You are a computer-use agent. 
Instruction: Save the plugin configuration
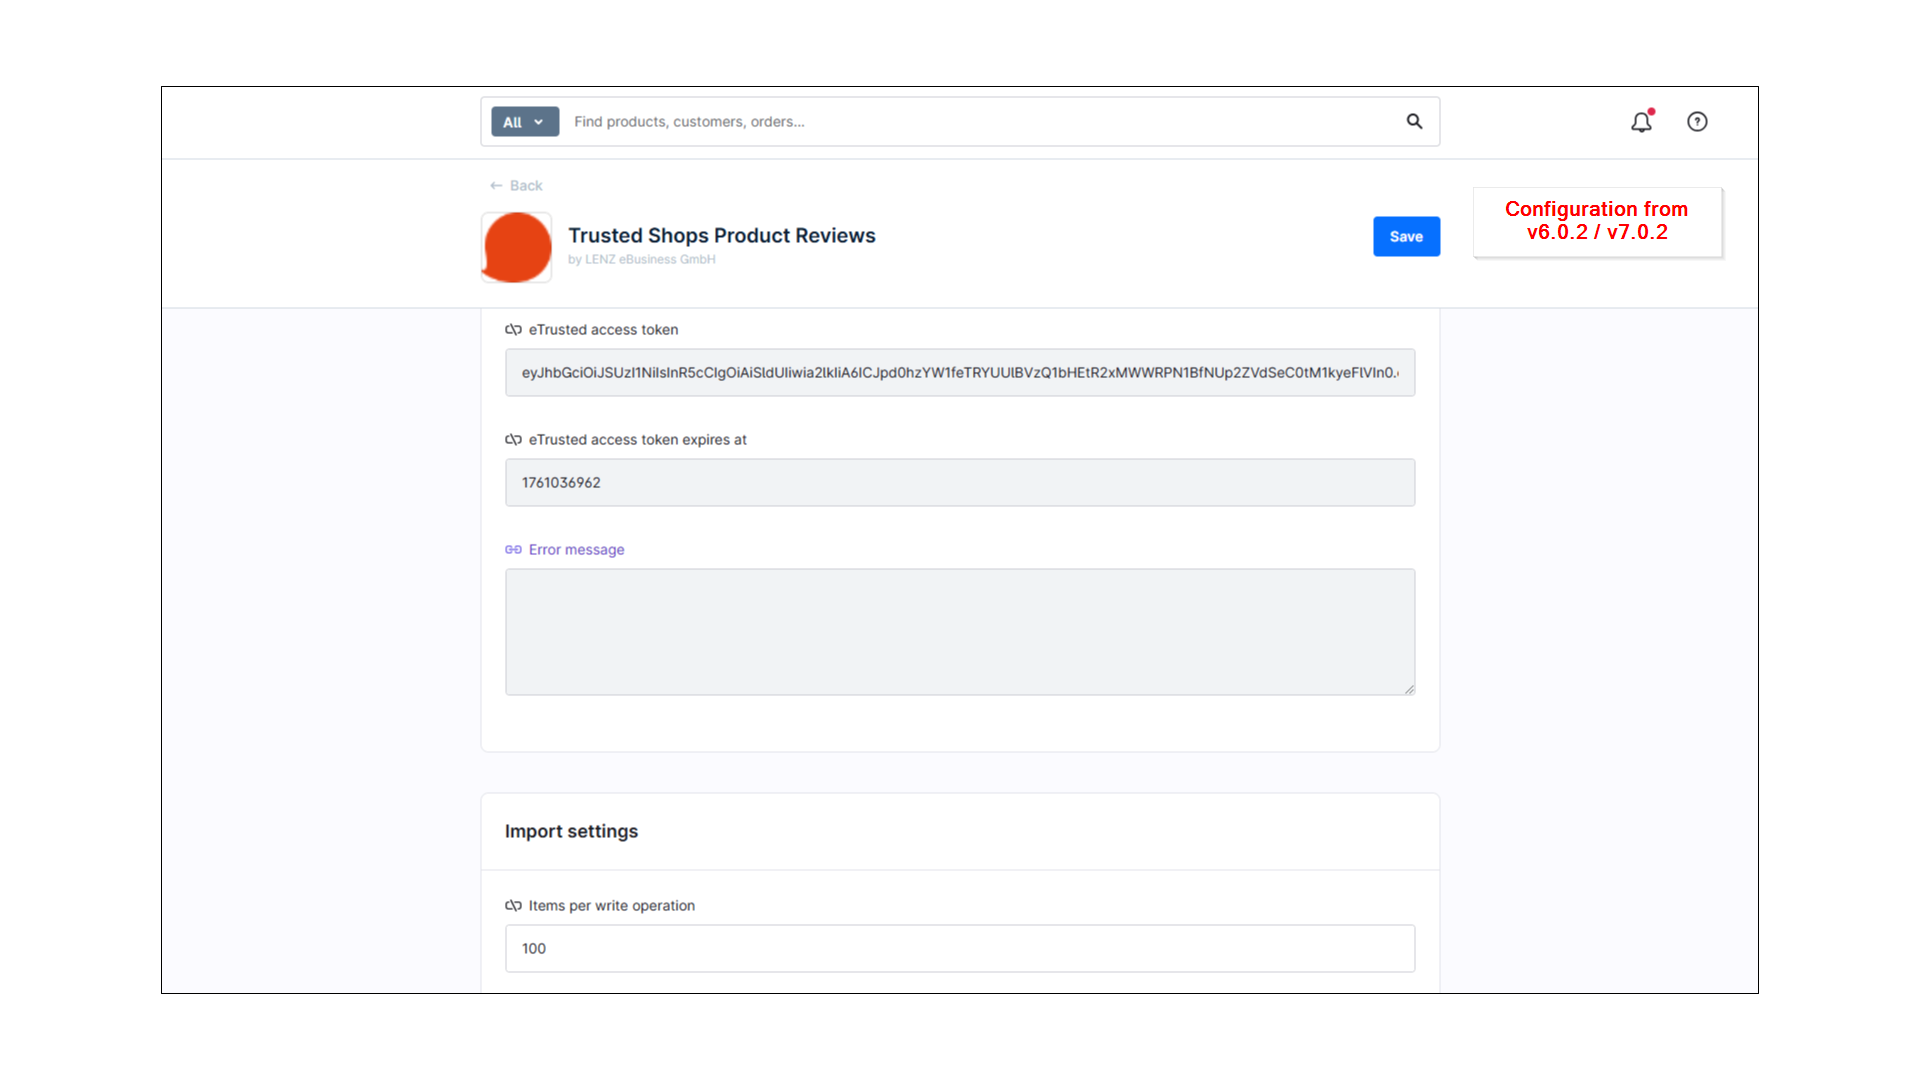(x=1406, y=237)
